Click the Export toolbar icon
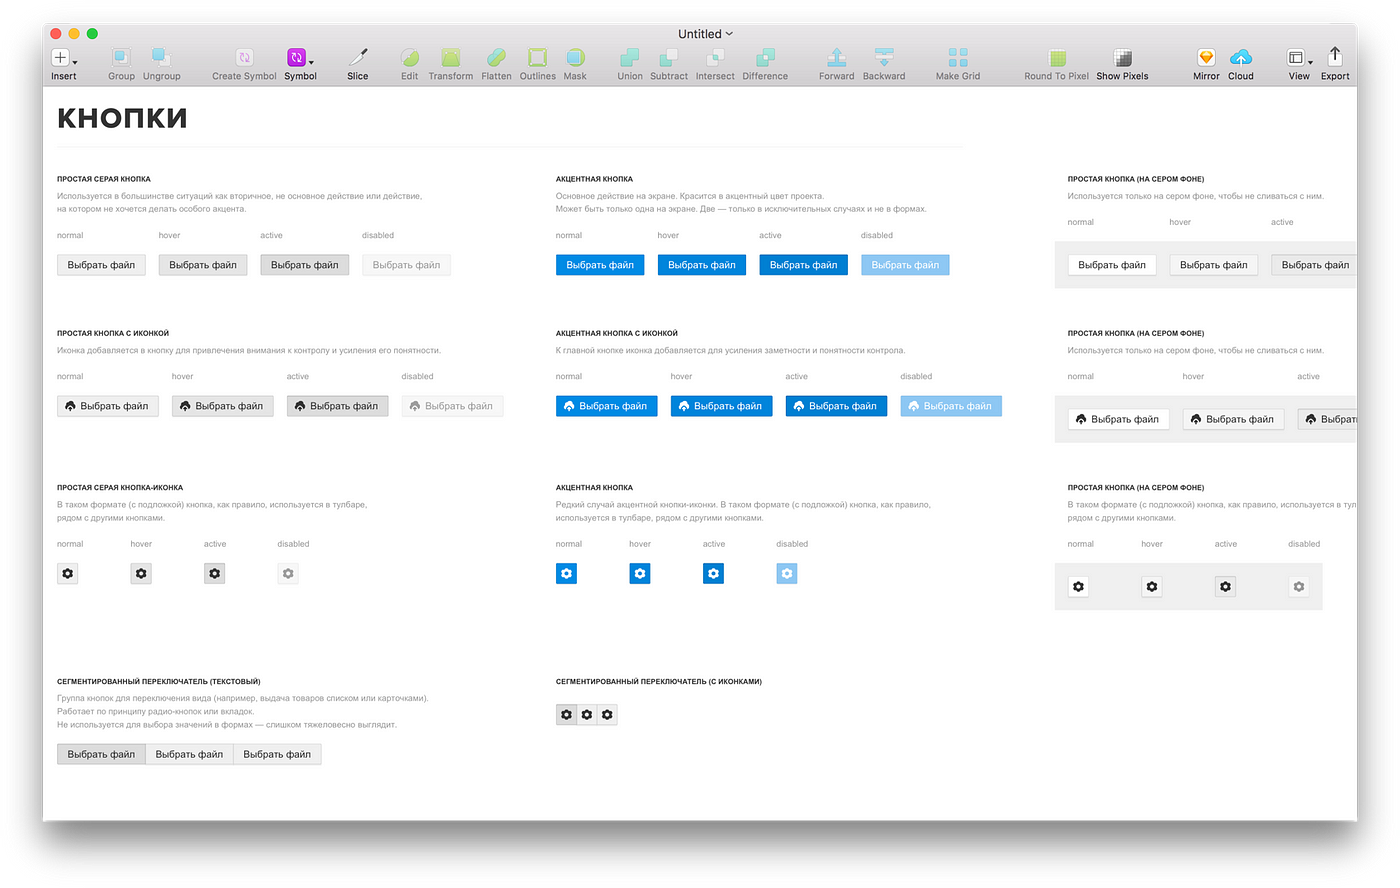 1335,56
